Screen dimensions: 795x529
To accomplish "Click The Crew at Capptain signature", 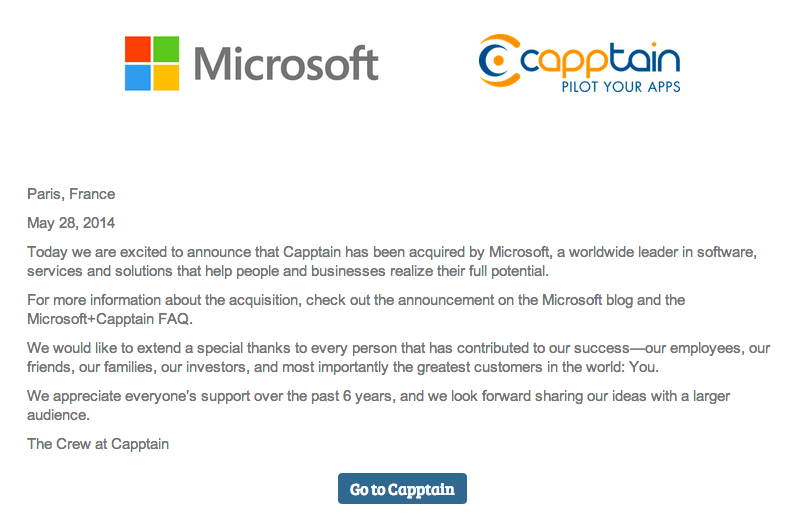I will [x=98, y=444].
